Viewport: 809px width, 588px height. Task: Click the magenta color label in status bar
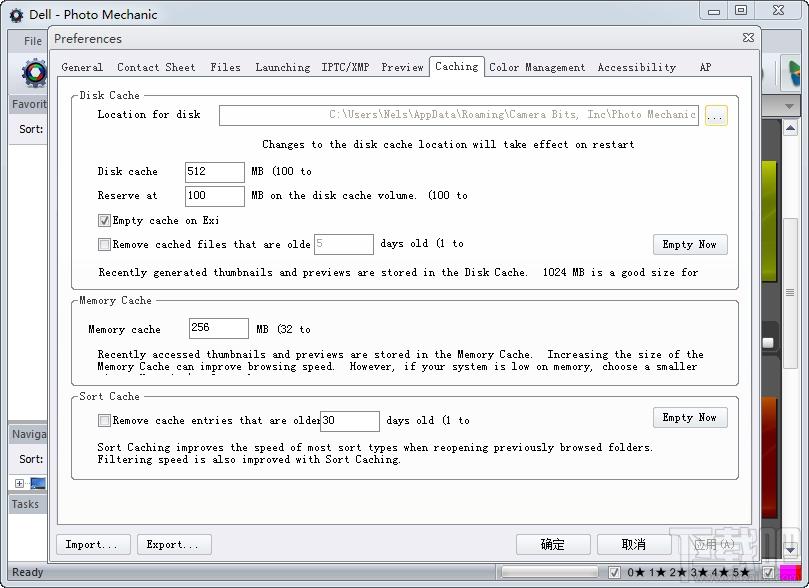pyautogui.click(x=790, y=572)
